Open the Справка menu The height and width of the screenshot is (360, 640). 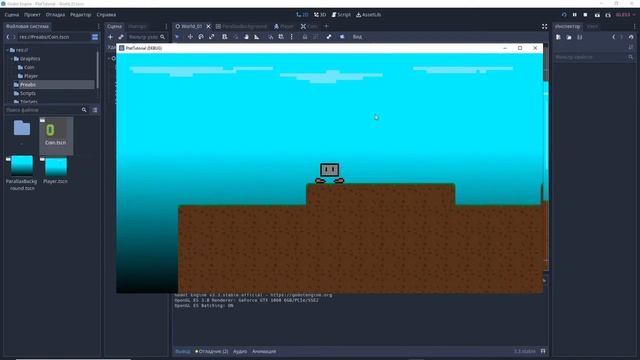click(106, 15)
